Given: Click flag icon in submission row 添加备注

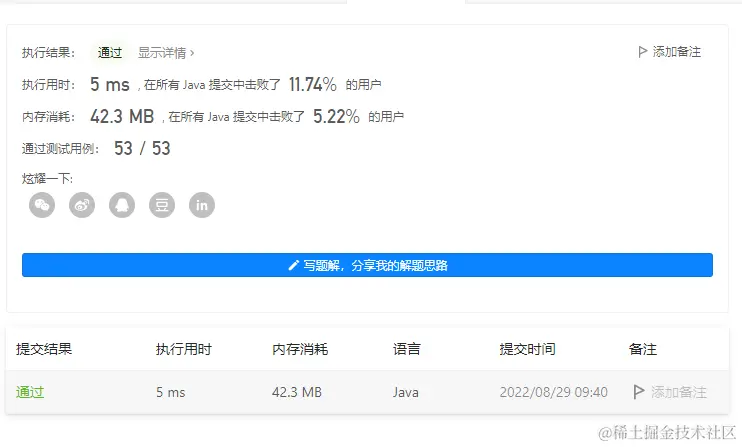Looking at the screenshot, I should 638,392.
